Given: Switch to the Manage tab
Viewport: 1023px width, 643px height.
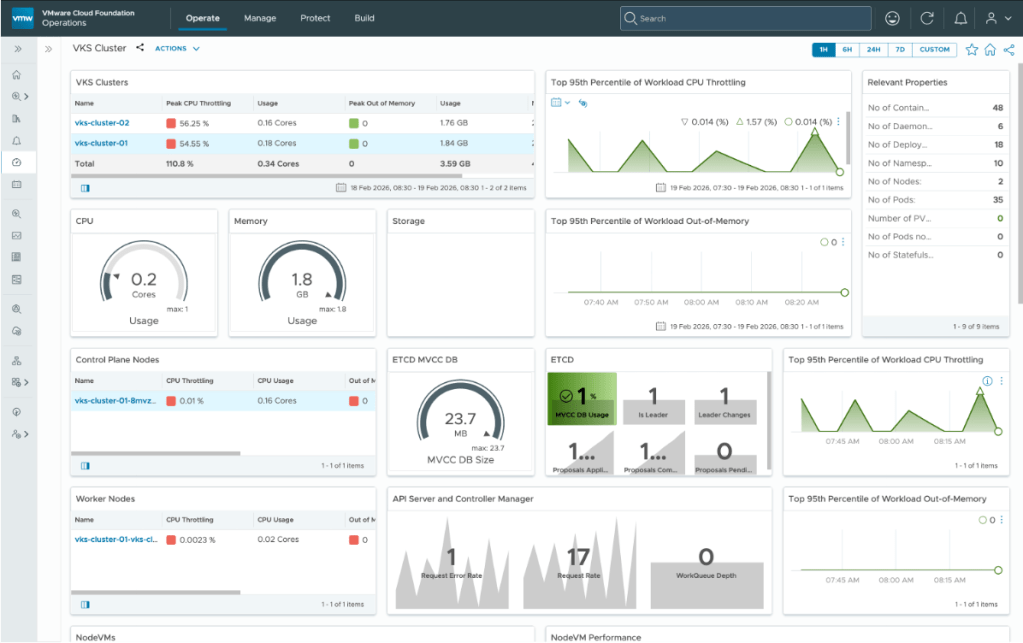Looking at the screenshot, I should (260, 18).
